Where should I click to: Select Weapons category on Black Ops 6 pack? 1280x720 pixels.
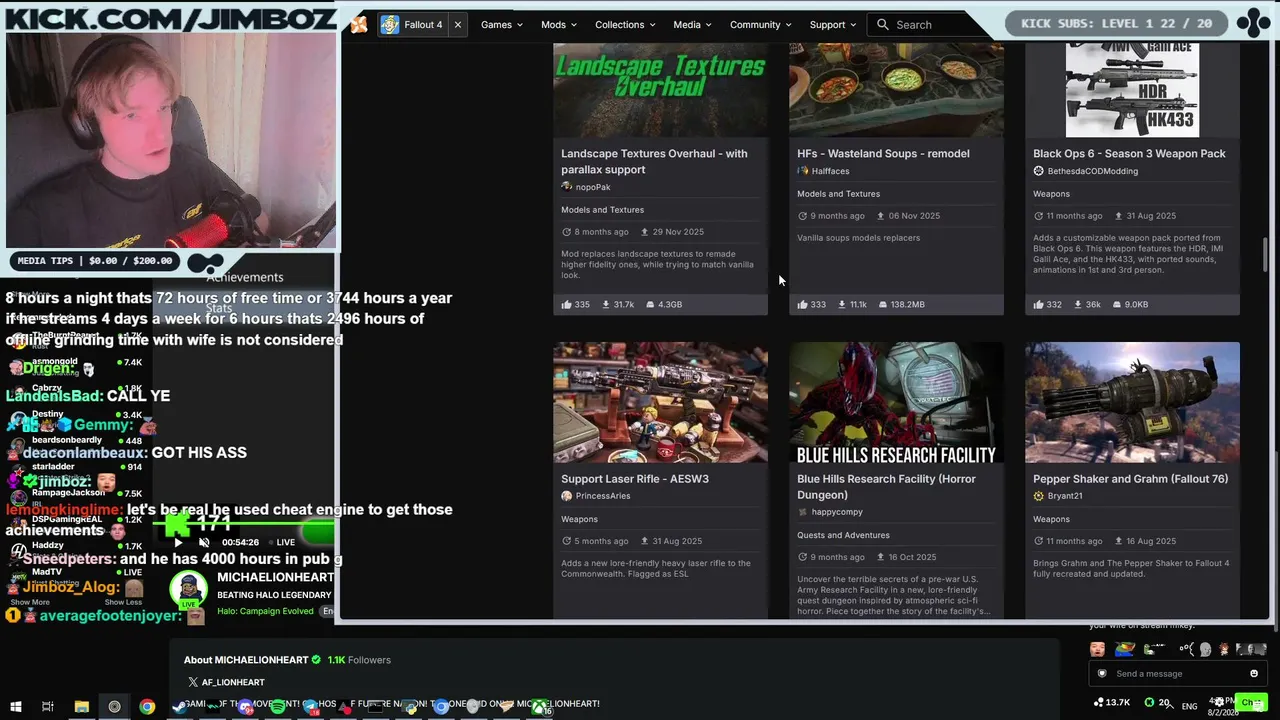pyautogui.click(x=1051, y=194)
